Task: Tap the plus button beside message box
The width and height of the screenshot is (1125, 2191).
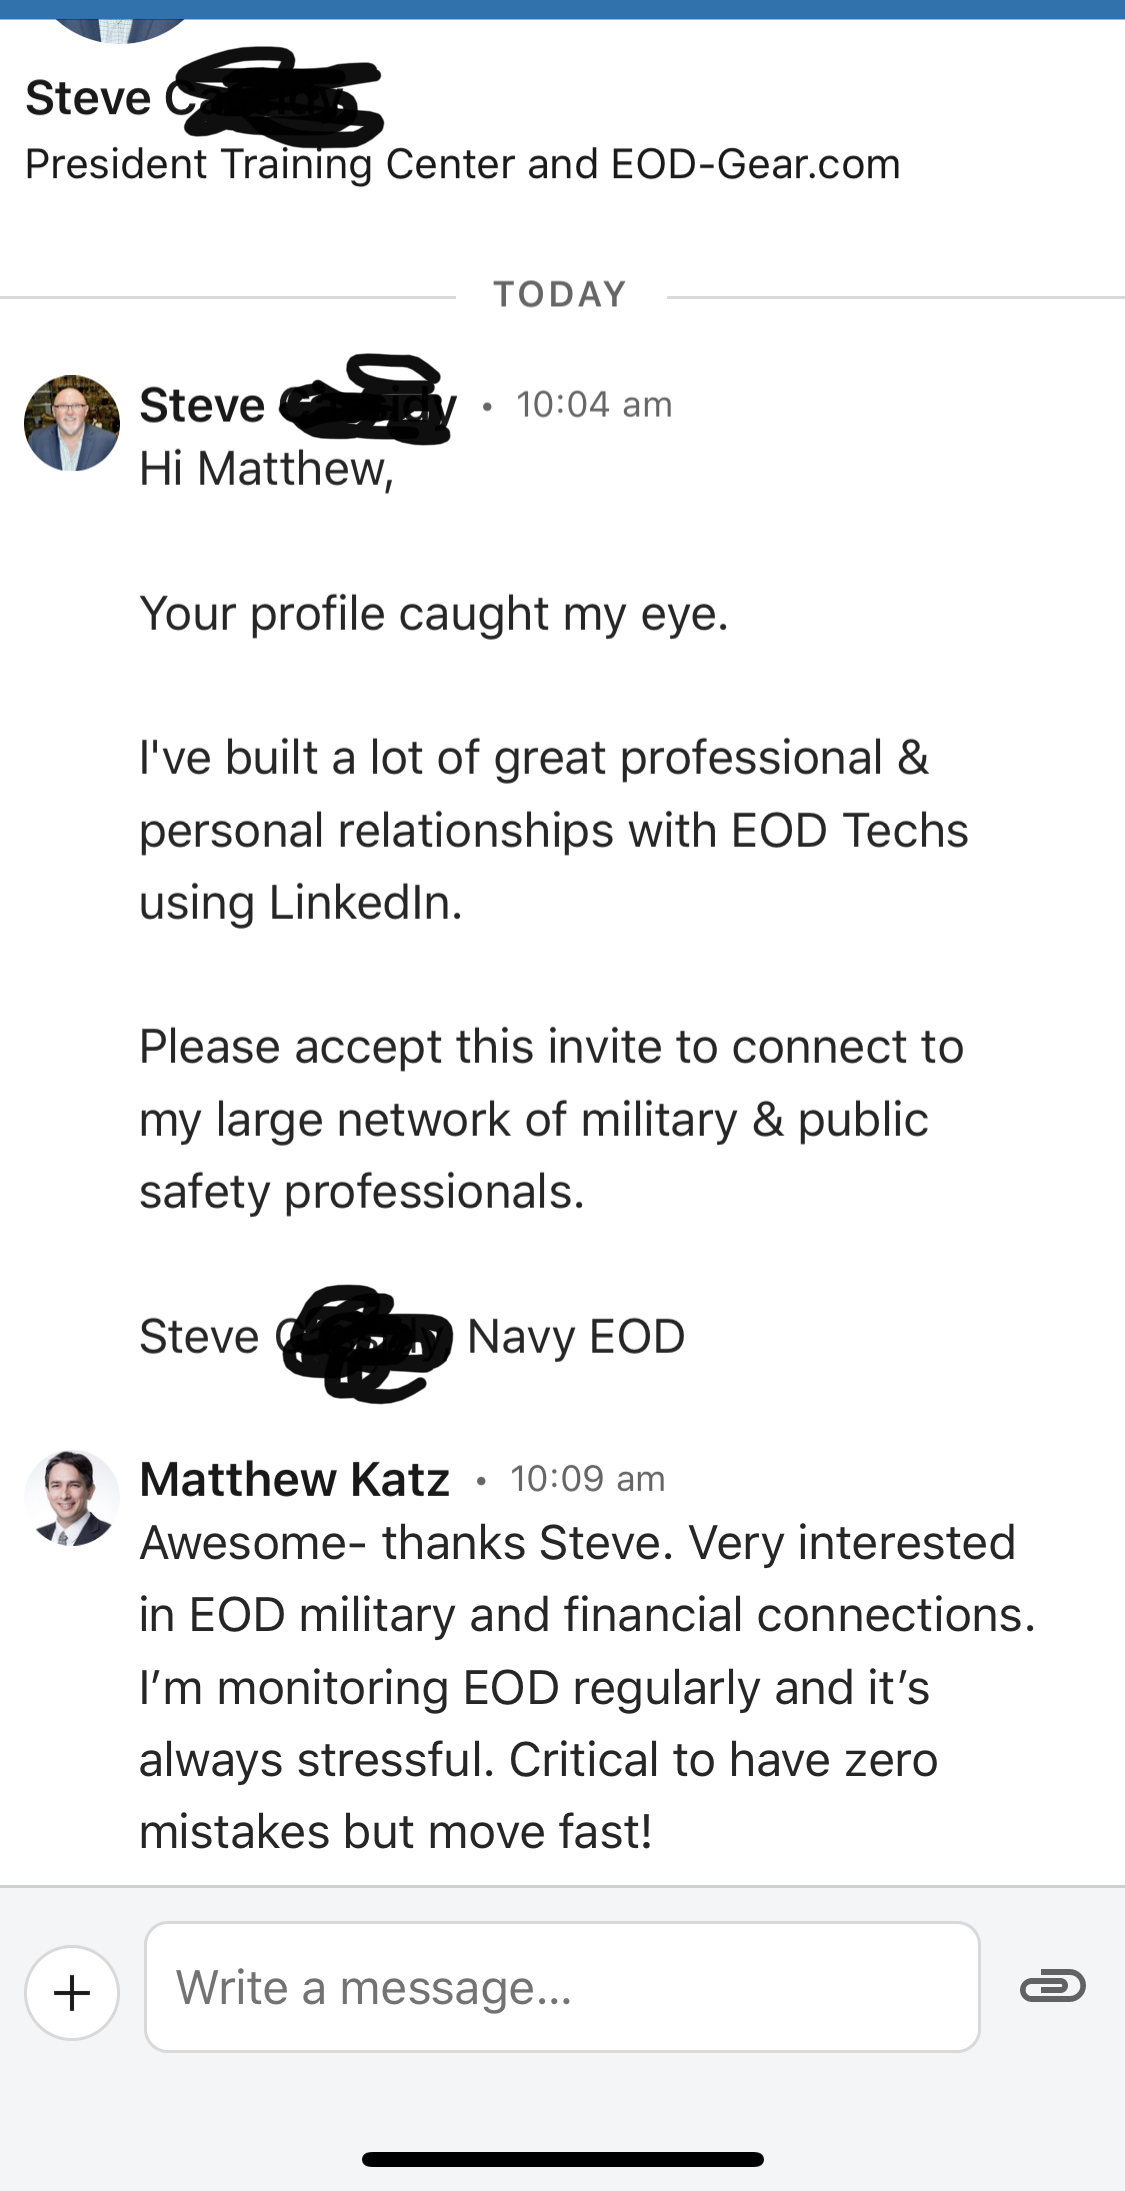Action: [x=72, y=1992]
